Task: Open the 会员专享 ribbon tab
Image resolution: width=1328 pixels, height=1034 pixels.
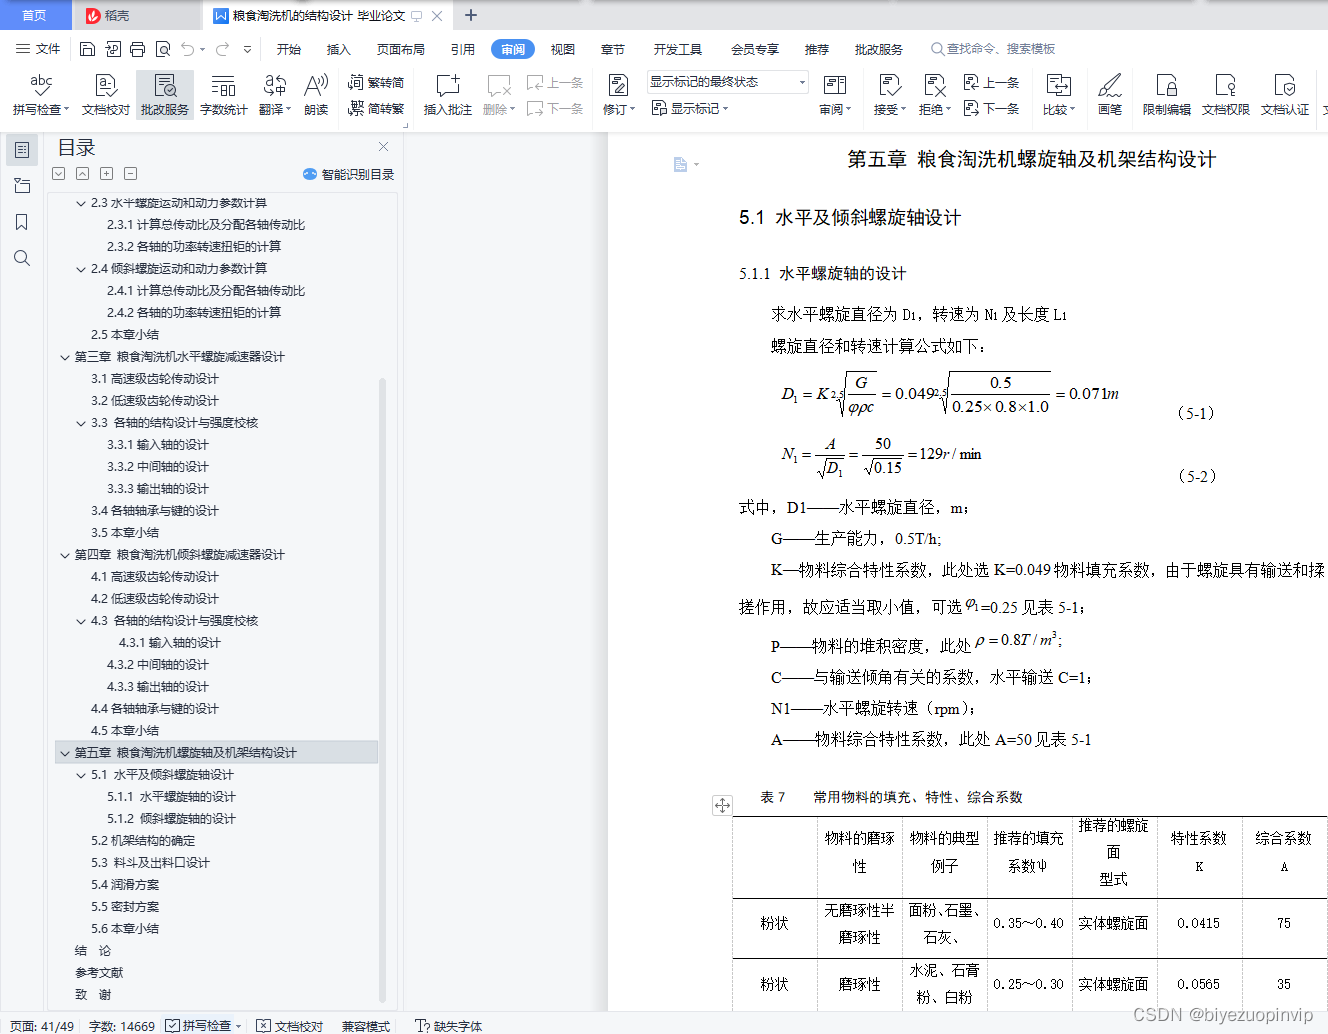Action: coord(755,49)
